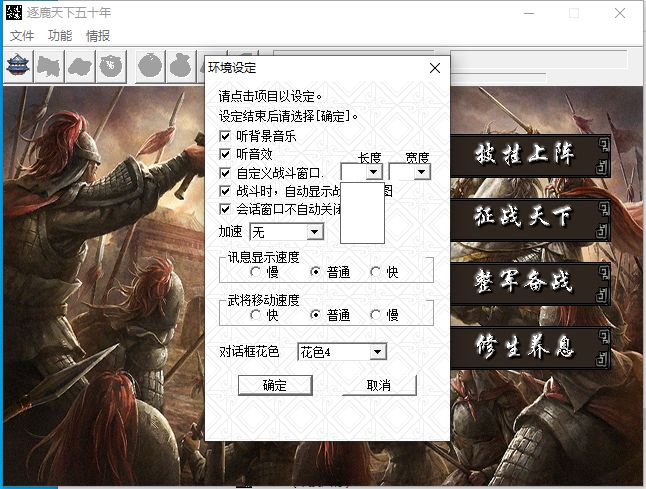
Task: Click the grayed round fruit toolbar icon
Action: (x=149, y=66)
